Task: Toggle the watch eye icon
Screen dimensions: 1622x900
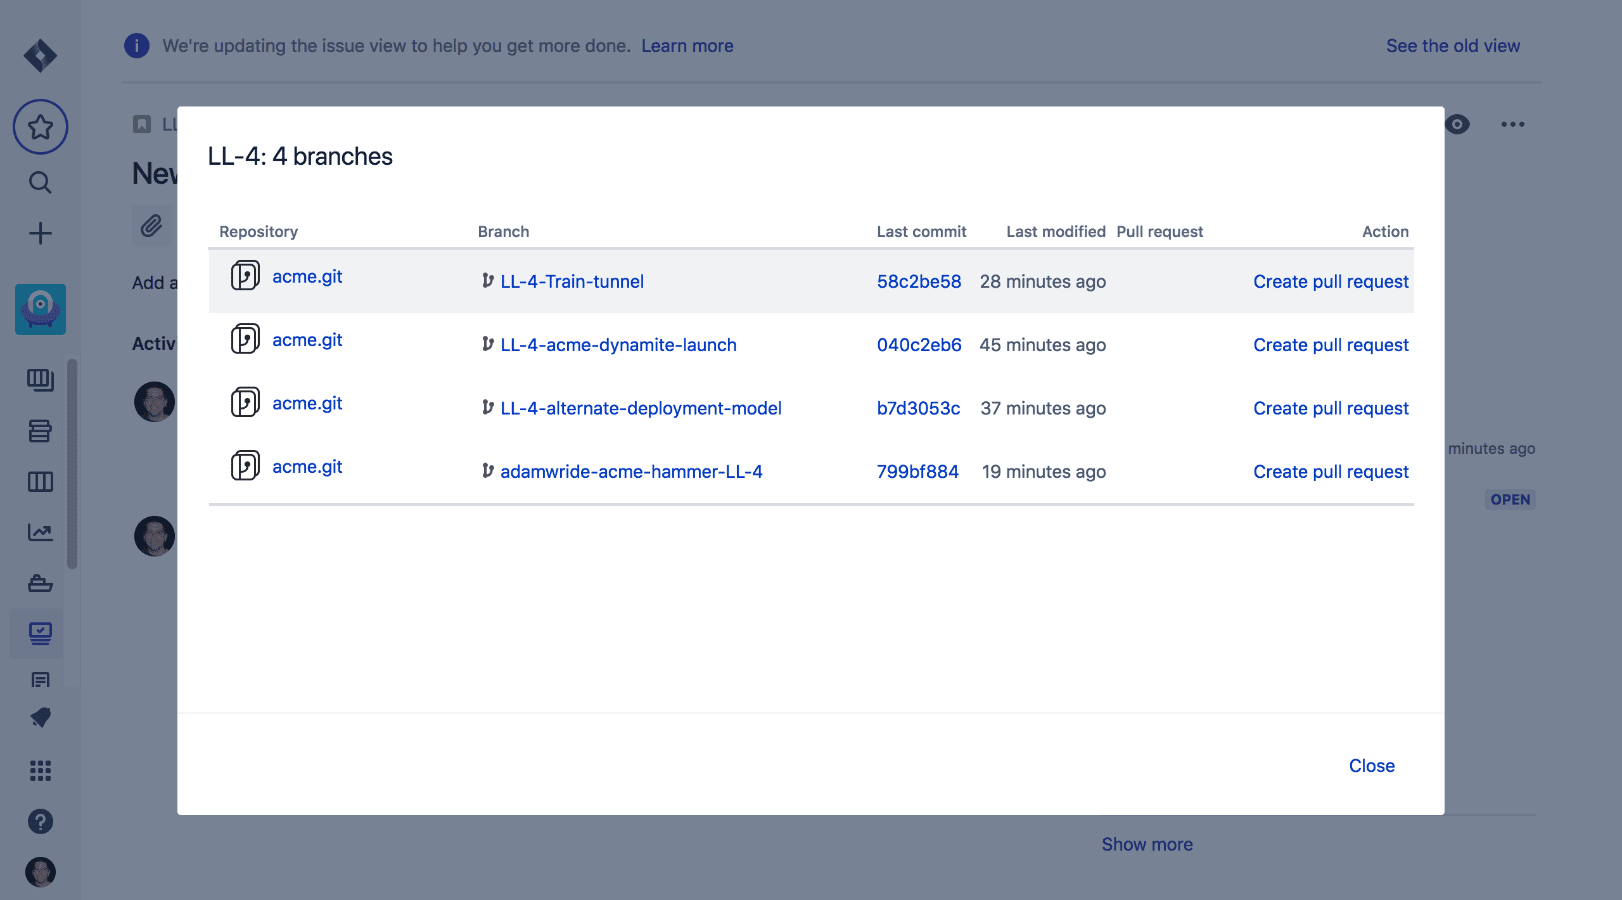Action: coord(1457,124)
